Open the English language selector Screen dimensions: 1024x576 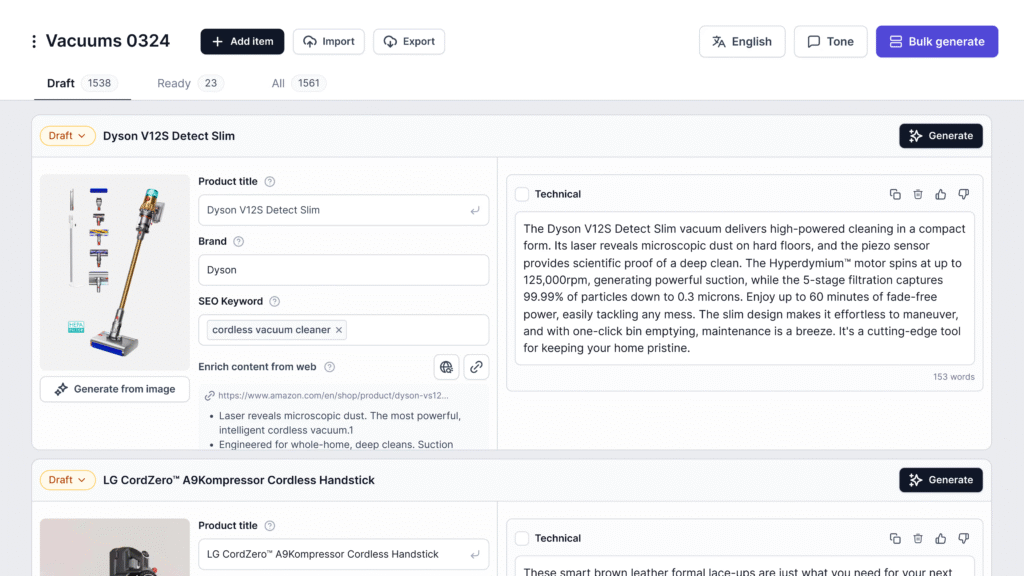click(741, 42)
